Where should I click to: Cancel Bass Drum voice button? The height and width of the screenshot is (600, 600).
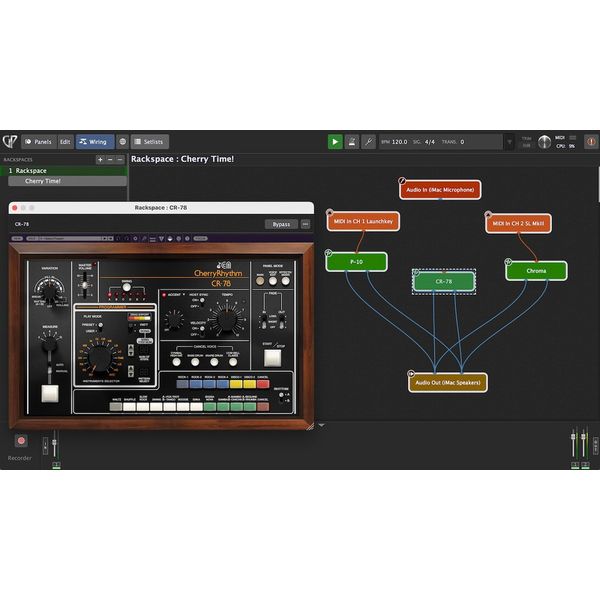coord(195,362)
